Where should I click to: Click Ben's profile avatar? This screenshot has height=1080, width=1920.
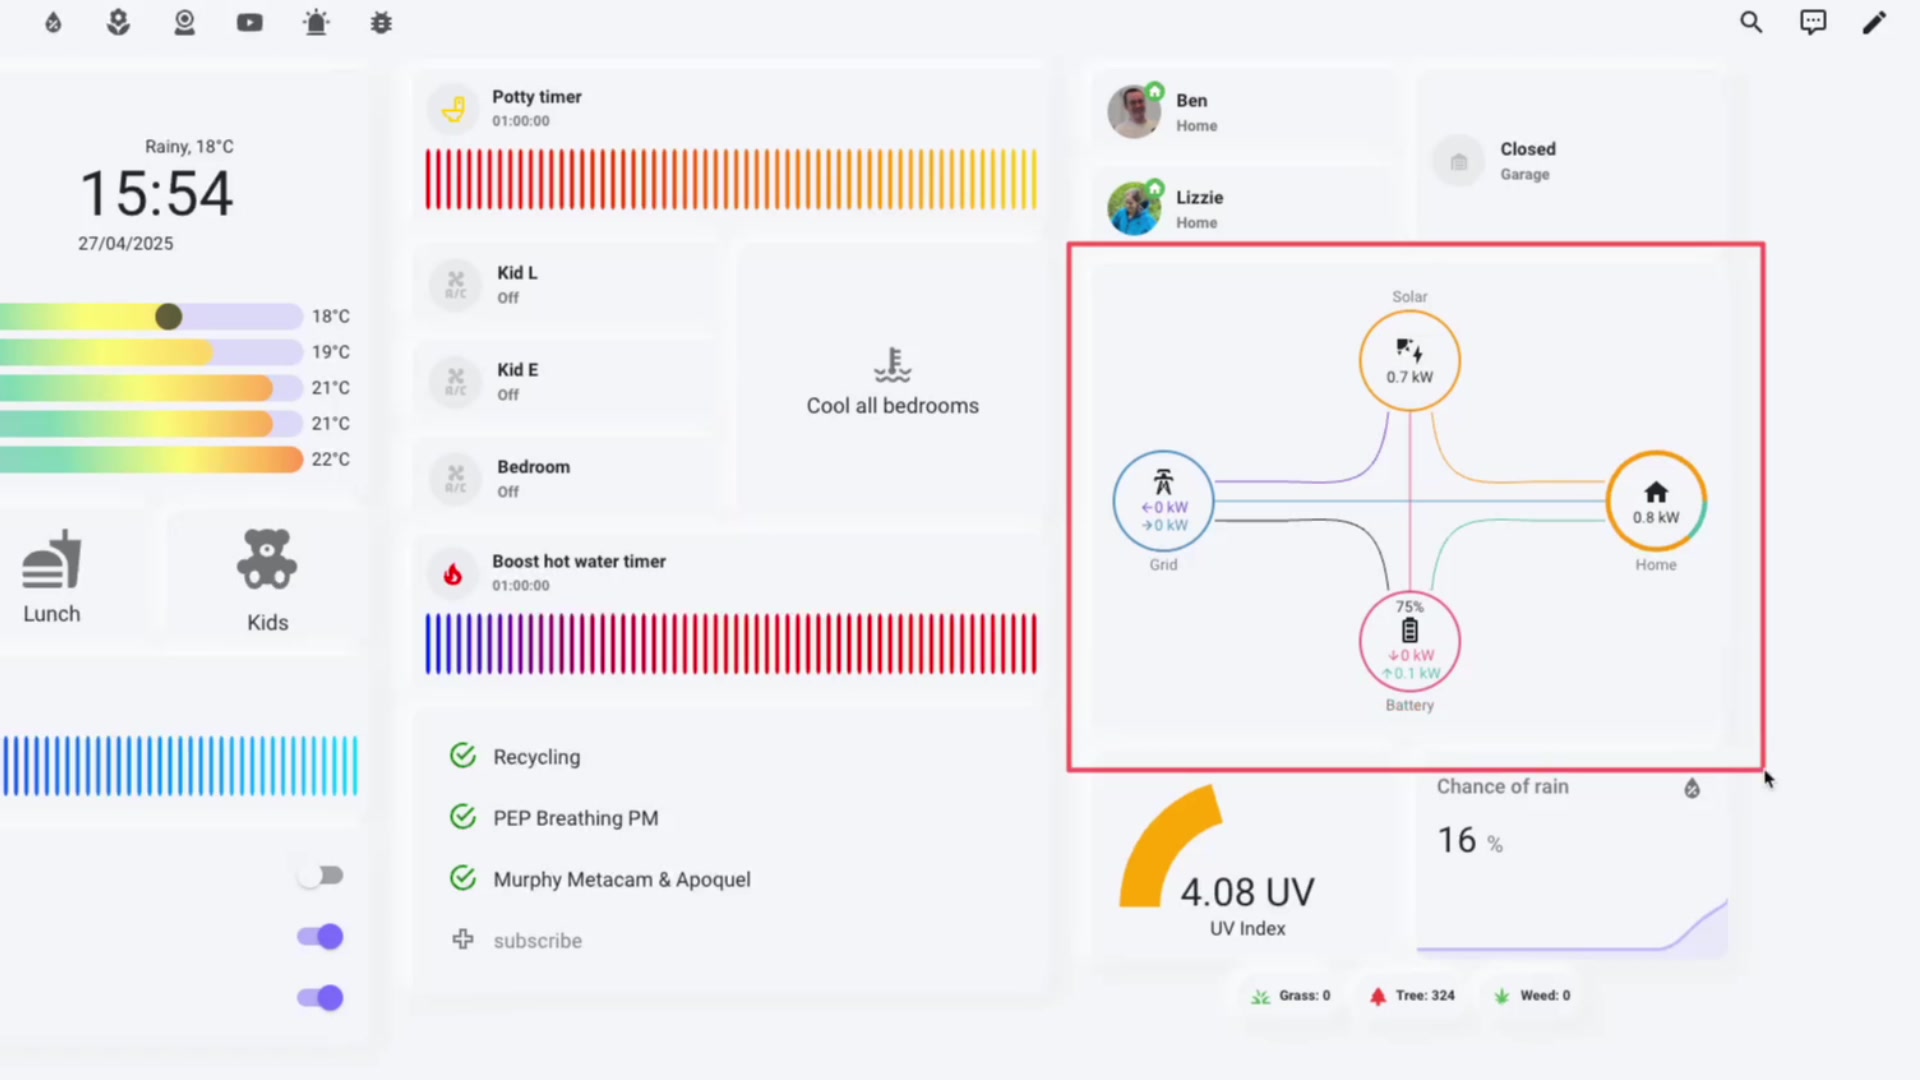click(x=1133, y=110)
